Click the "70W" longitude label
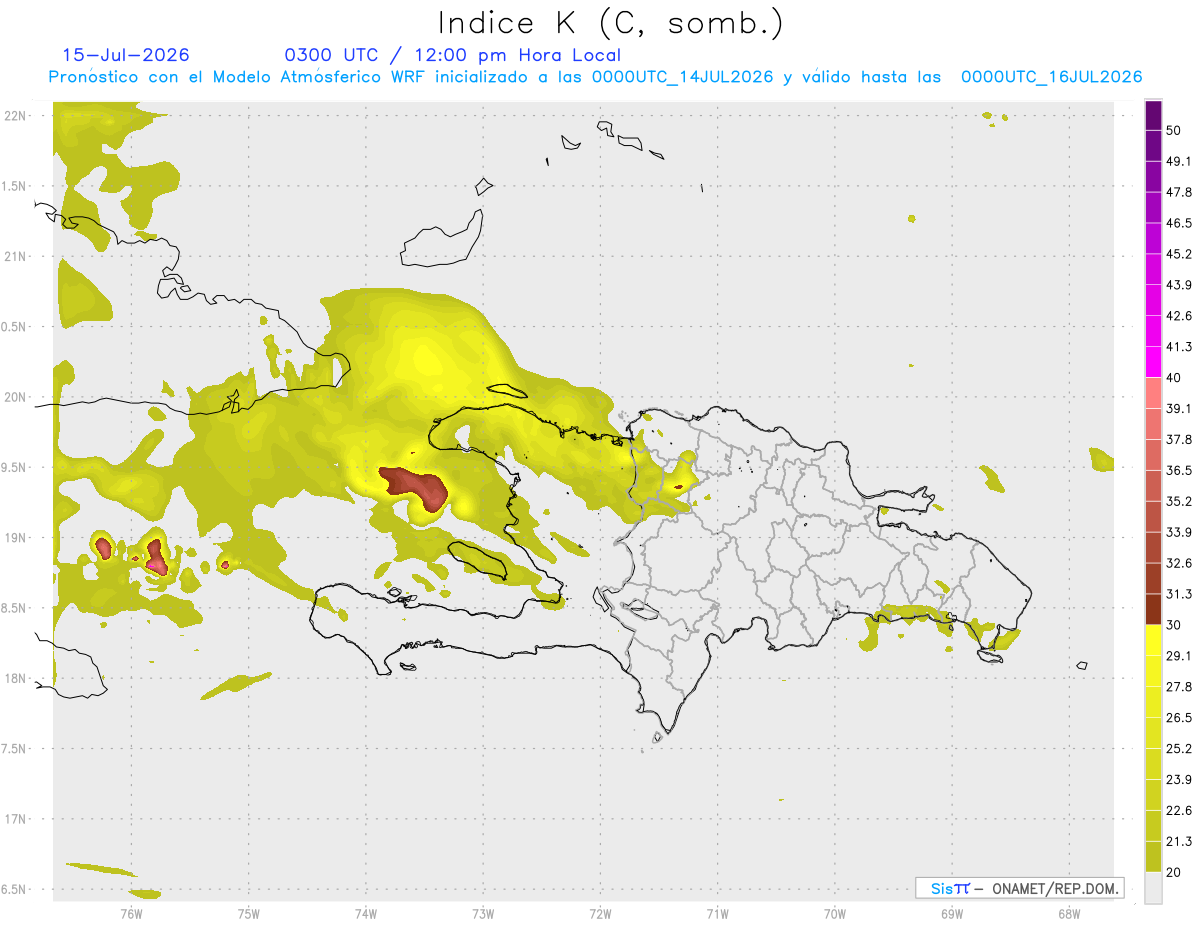1200x927 pixels. pos(835,914)
